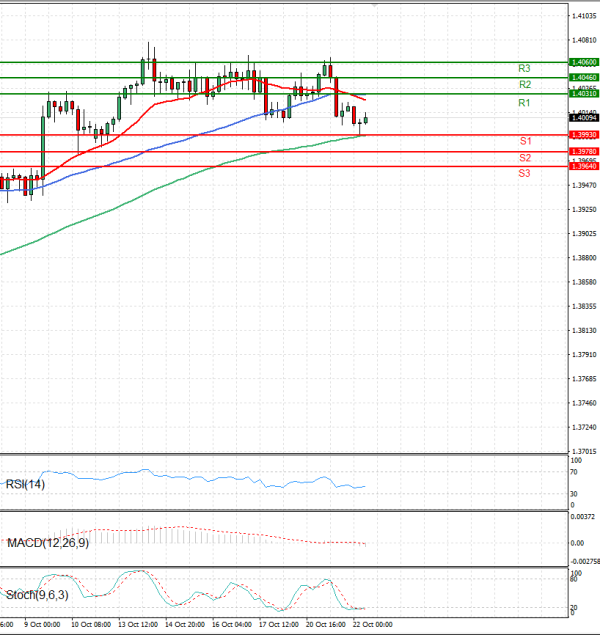Image resolution: width=600 pixels, height=635 pixels.
Task: Click the last green candlestick on the chart
Action: [x=366, y=119]
